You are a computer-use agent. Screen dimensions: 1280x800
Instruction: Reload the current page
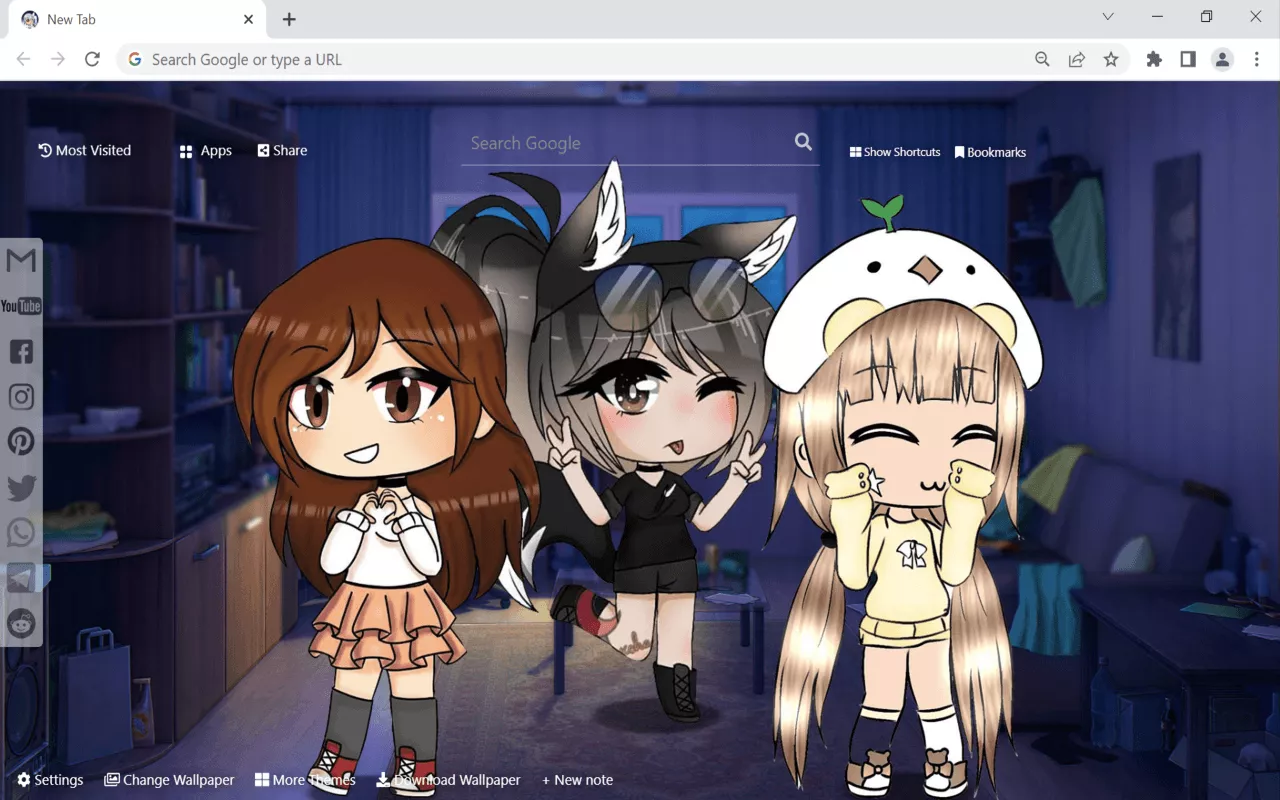[92, 60]
